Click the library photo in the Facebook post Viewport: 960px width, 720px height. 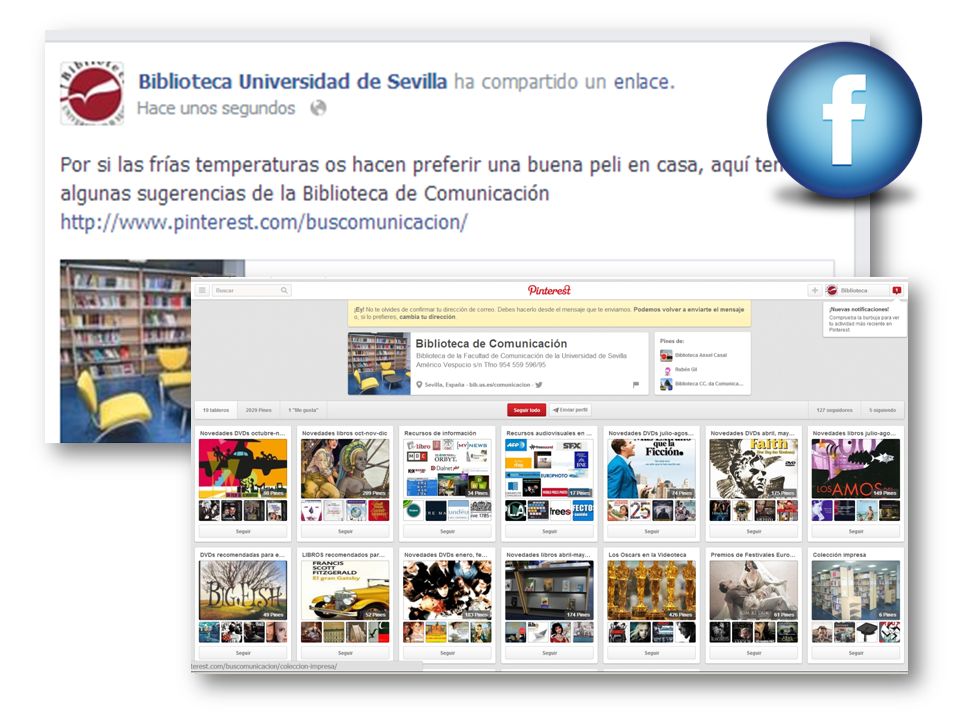[x=126, y=351]
